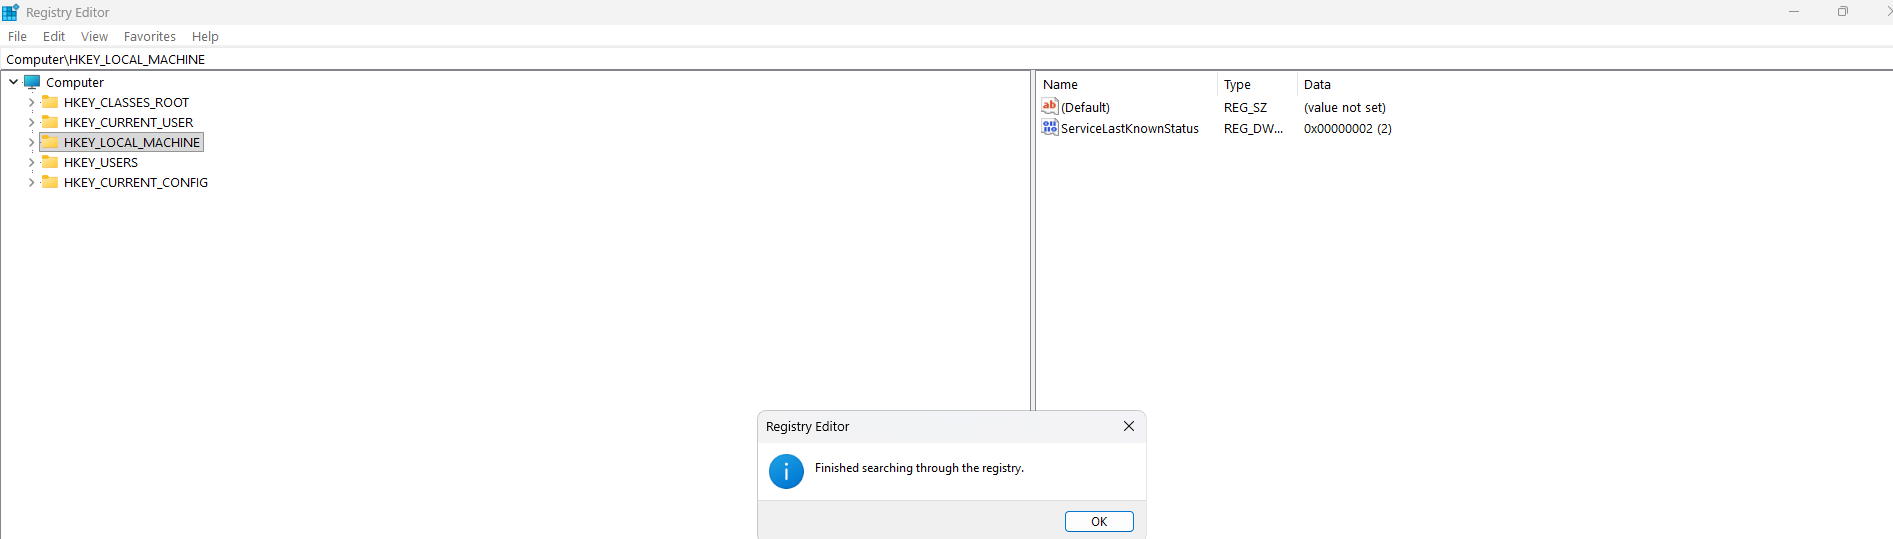The width and height of the screenshot is (1893, 539).
Task: Click OK in the search finished dialog
Action: (x=1099, y=521)
